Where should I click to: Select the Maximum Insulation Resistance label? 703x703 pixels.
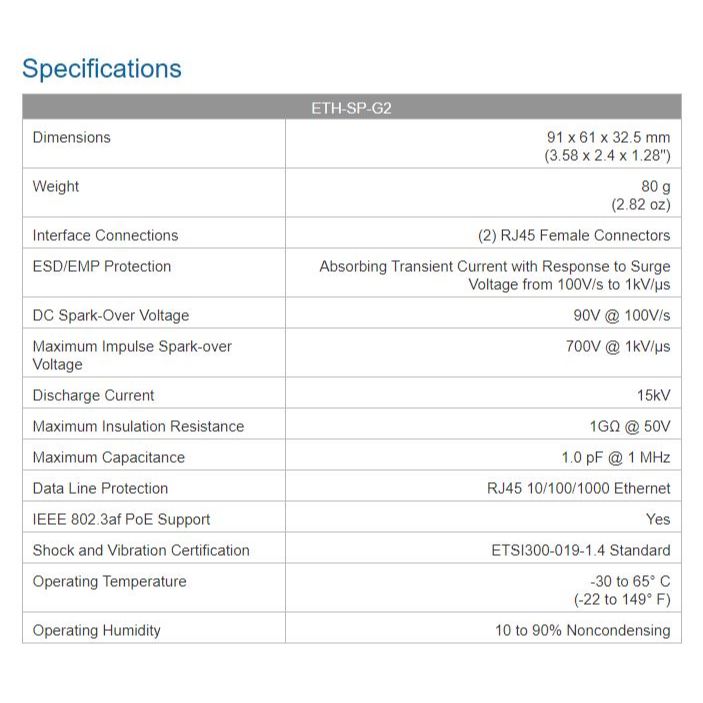coord(138,426)
